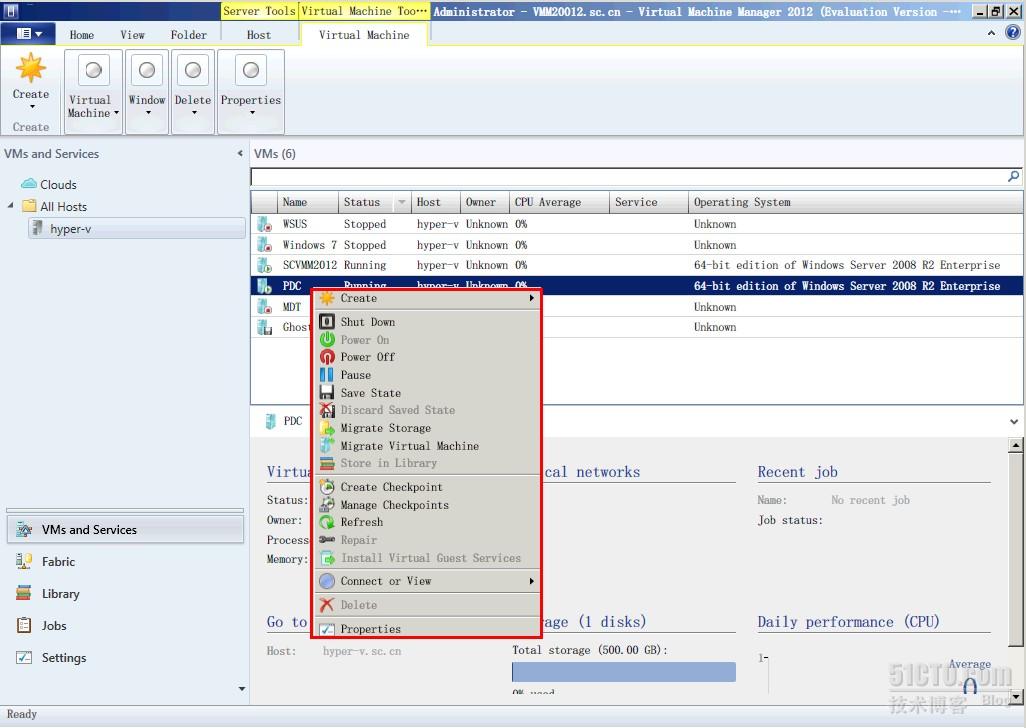Screen dimensions: 1026x728
Task: Sort by the CPU Average column header
Action: click(x=559, y=202)
